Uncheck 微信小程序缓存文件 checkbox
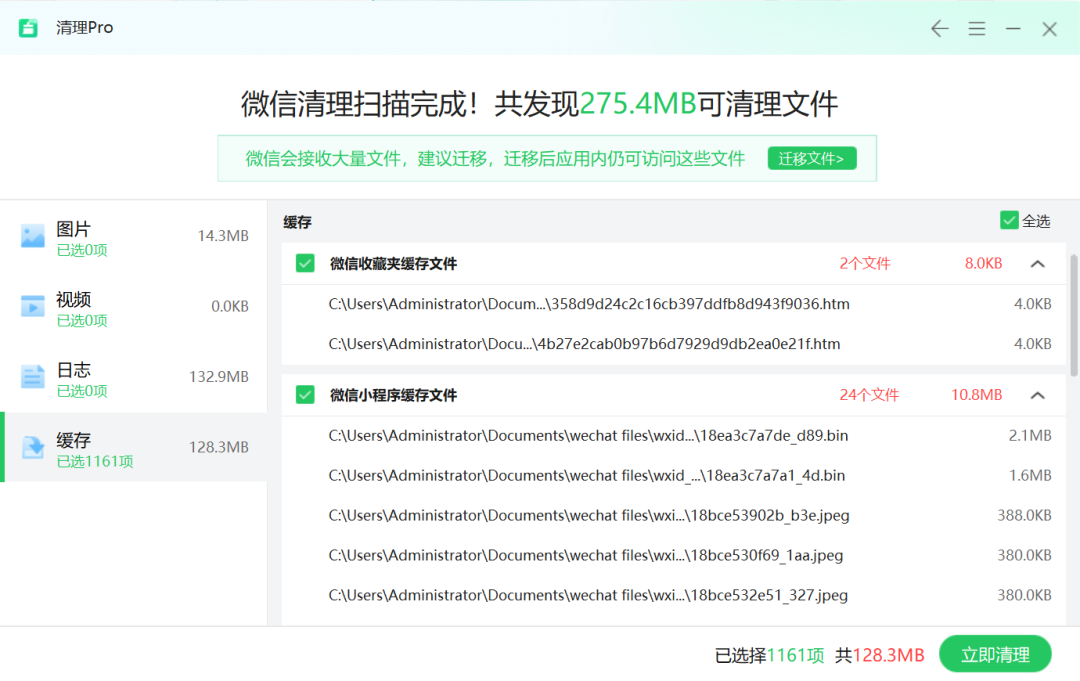 click(305, 395)
